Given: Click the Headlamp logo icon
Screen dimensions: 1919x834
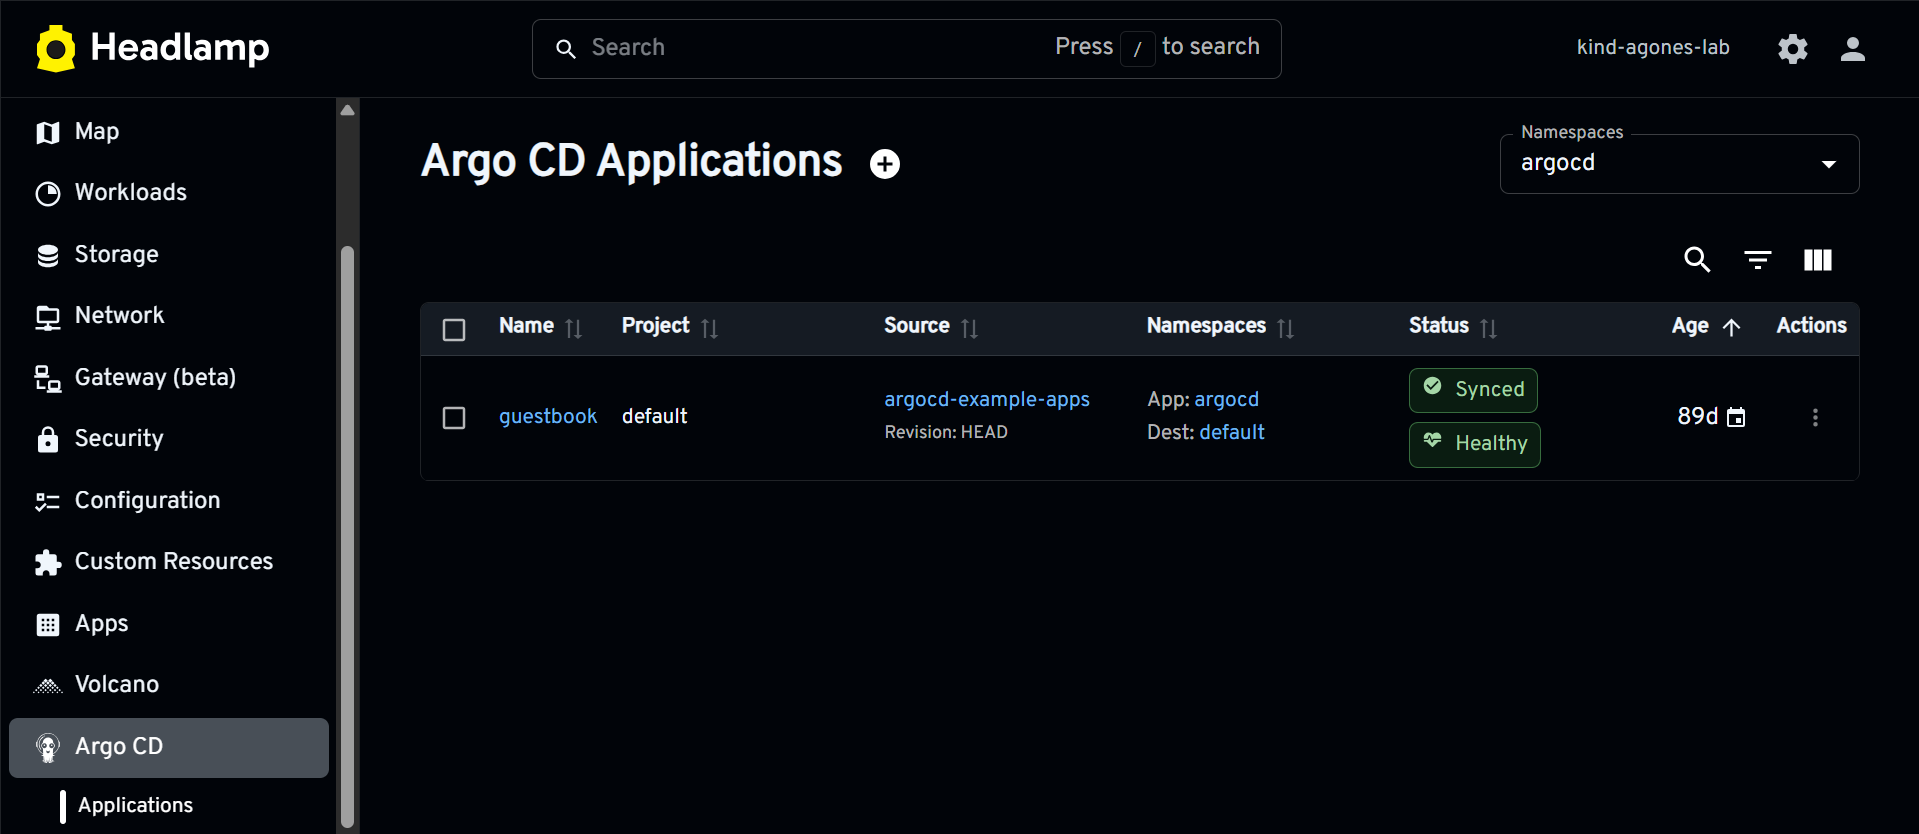Looking at the screenshot, I should point(56,48).
